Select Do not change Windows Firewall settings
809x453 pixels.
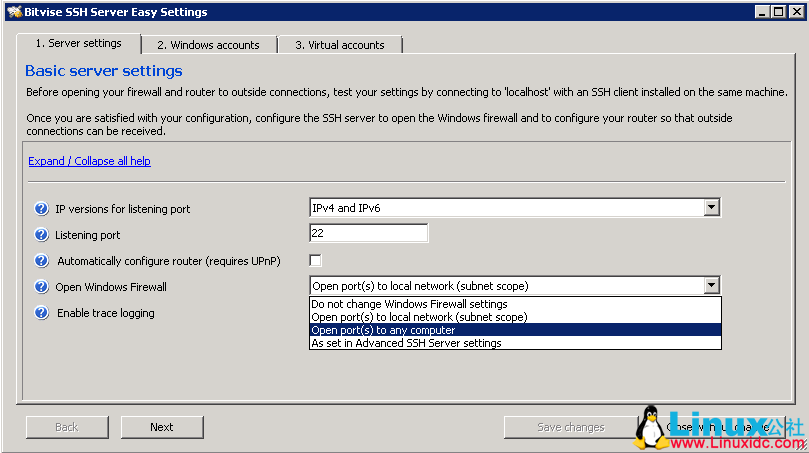[515, 304]
